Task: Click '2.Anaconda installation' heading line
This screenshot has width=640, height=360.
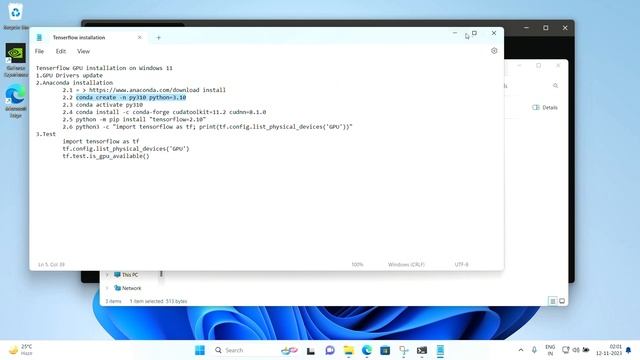Action: coord(74,83)
